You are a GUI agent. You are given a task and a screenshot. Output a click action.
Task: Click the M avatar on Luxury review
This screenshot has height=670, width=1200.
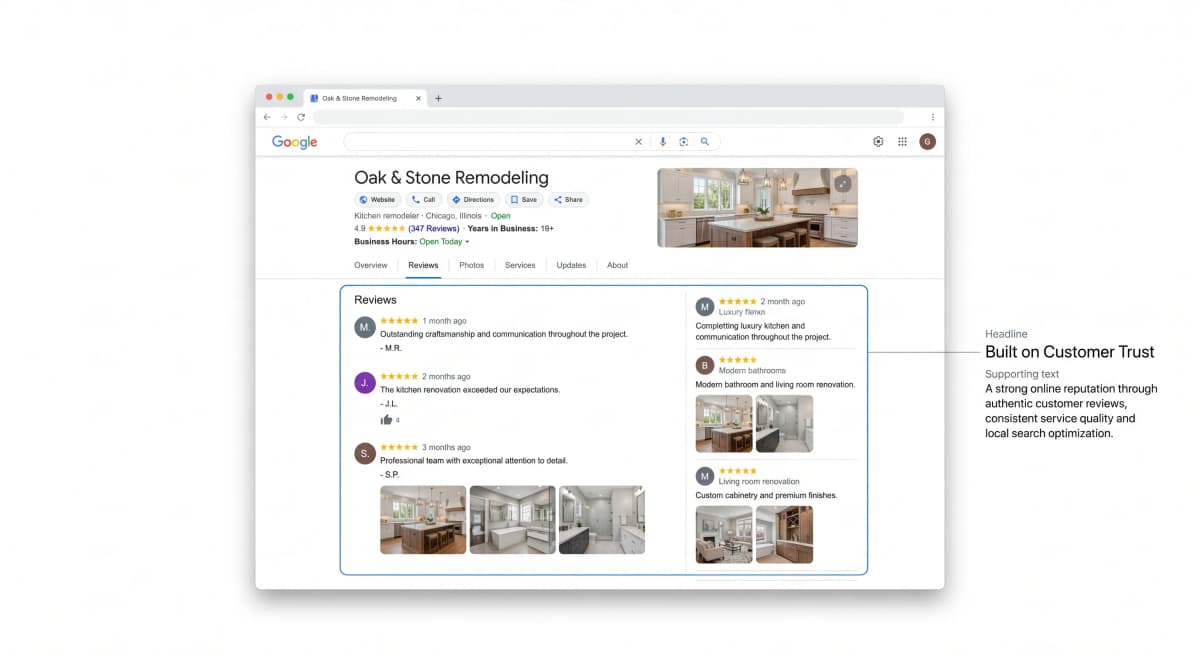[705, 306]
